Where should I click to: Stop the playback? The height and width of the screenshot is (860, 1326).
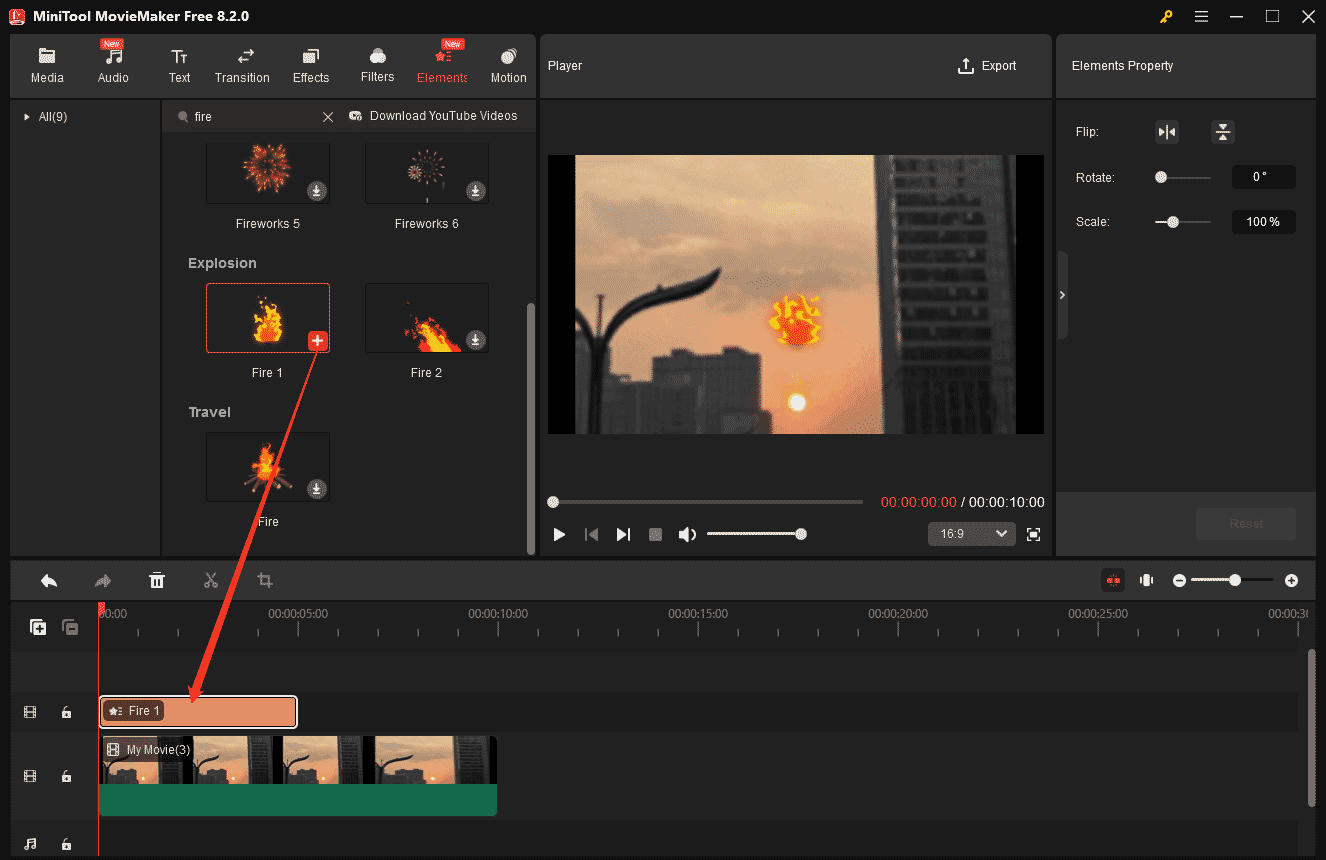coord(655,535)
